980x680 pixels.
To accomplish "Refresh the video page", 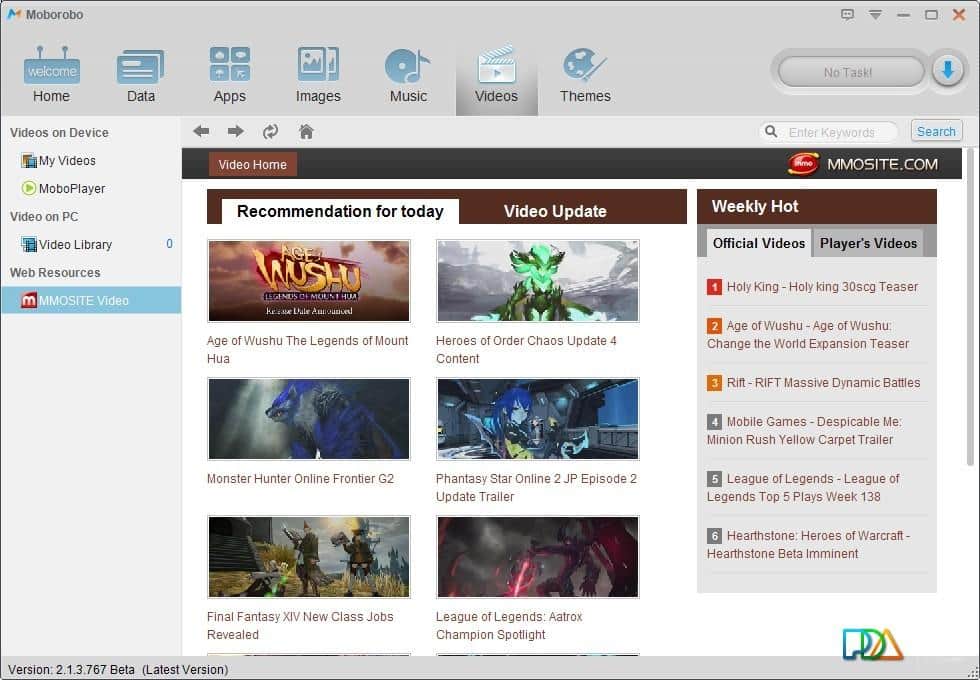I will [x=270, y=132].
